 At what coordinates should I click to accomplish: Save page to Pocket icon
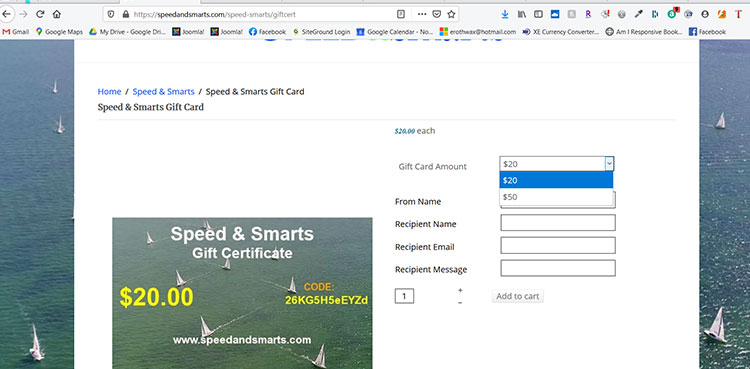[x=436, y=14]
